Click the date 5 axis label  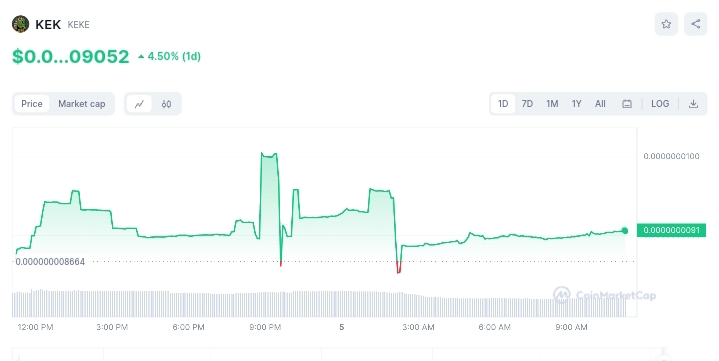342,328
